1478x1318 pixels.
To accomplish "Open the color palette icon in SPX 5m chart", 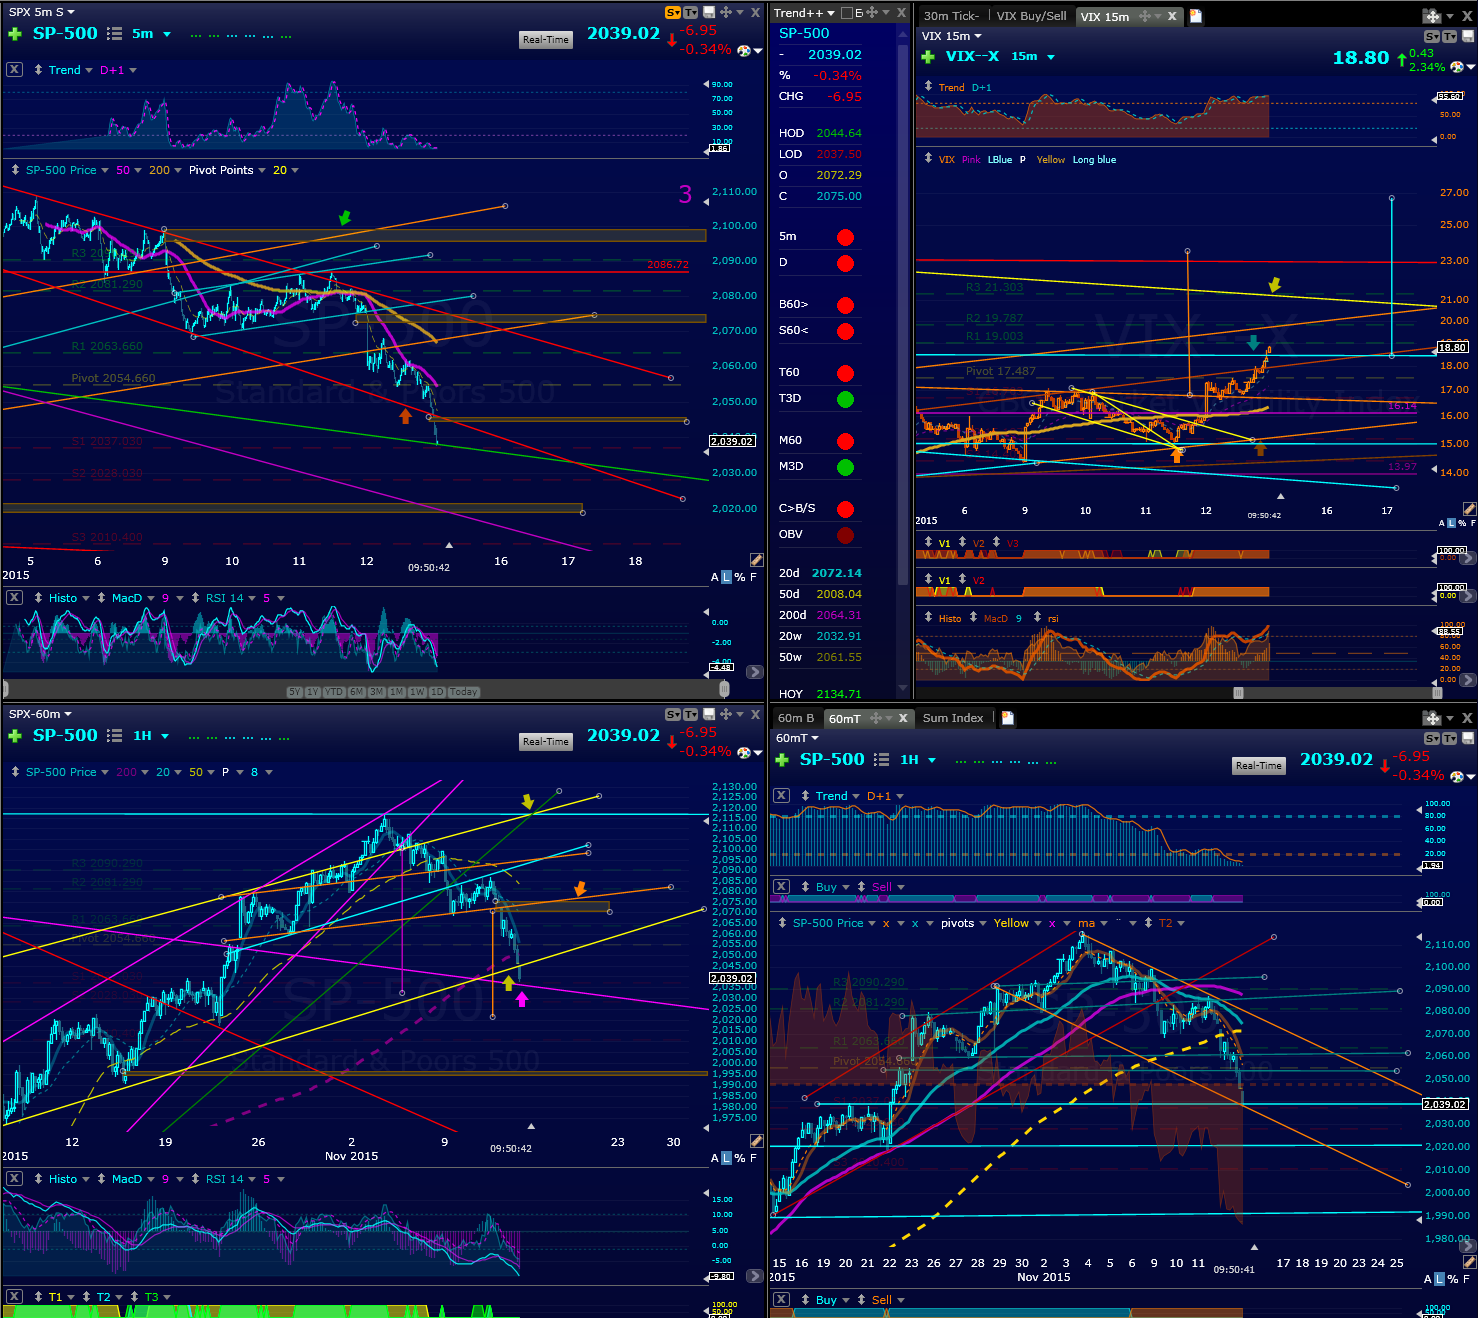I will (744, 50).
